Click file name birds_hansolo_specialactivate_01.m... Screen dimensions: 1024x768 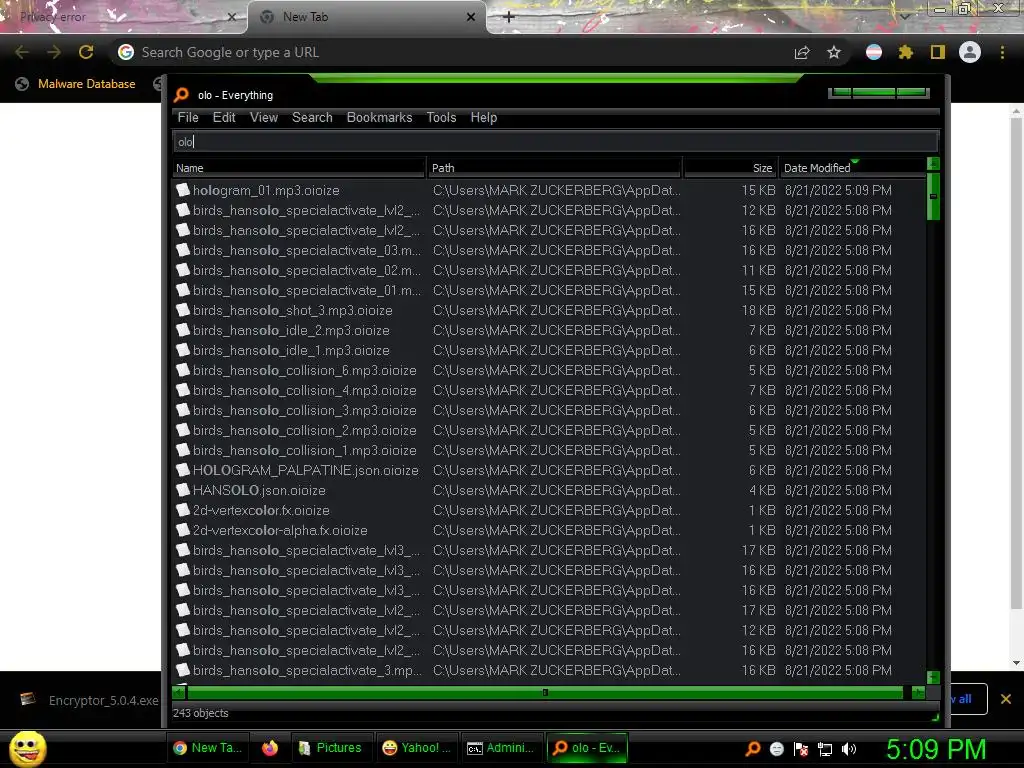307,290
